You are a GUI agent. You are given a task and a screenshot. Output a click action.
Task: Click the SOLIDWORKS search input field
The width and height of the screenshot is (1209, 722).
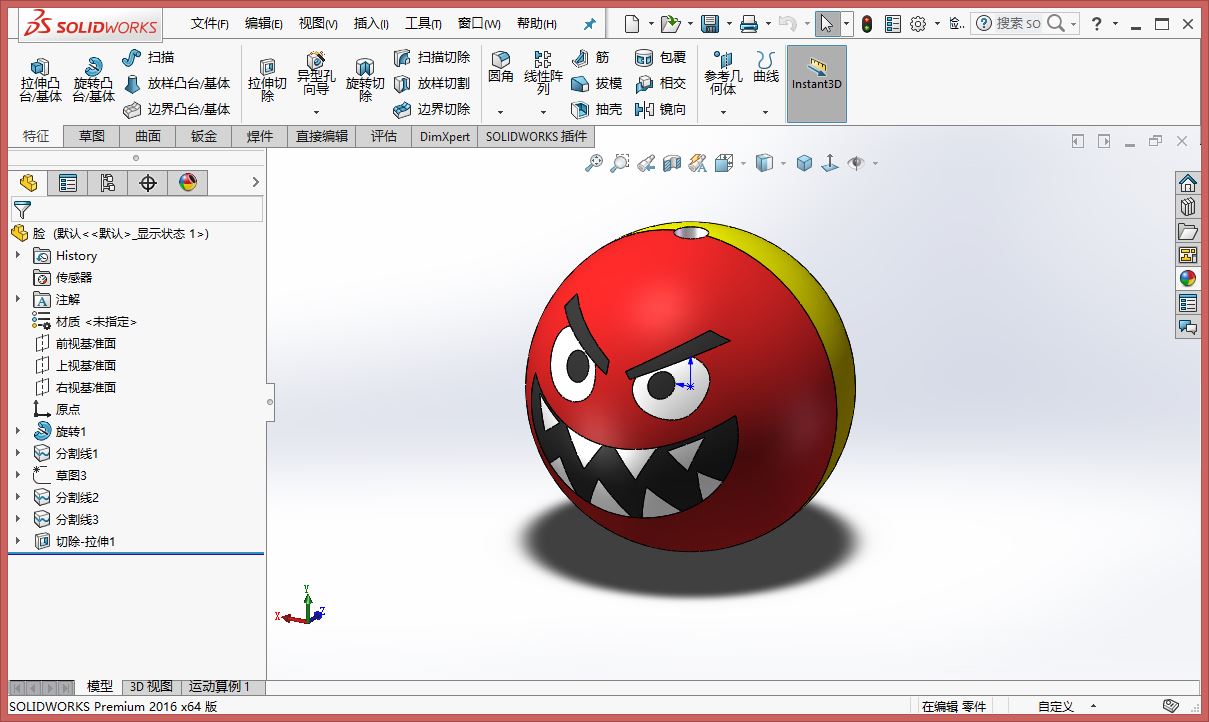click(x=1018, y=23)
